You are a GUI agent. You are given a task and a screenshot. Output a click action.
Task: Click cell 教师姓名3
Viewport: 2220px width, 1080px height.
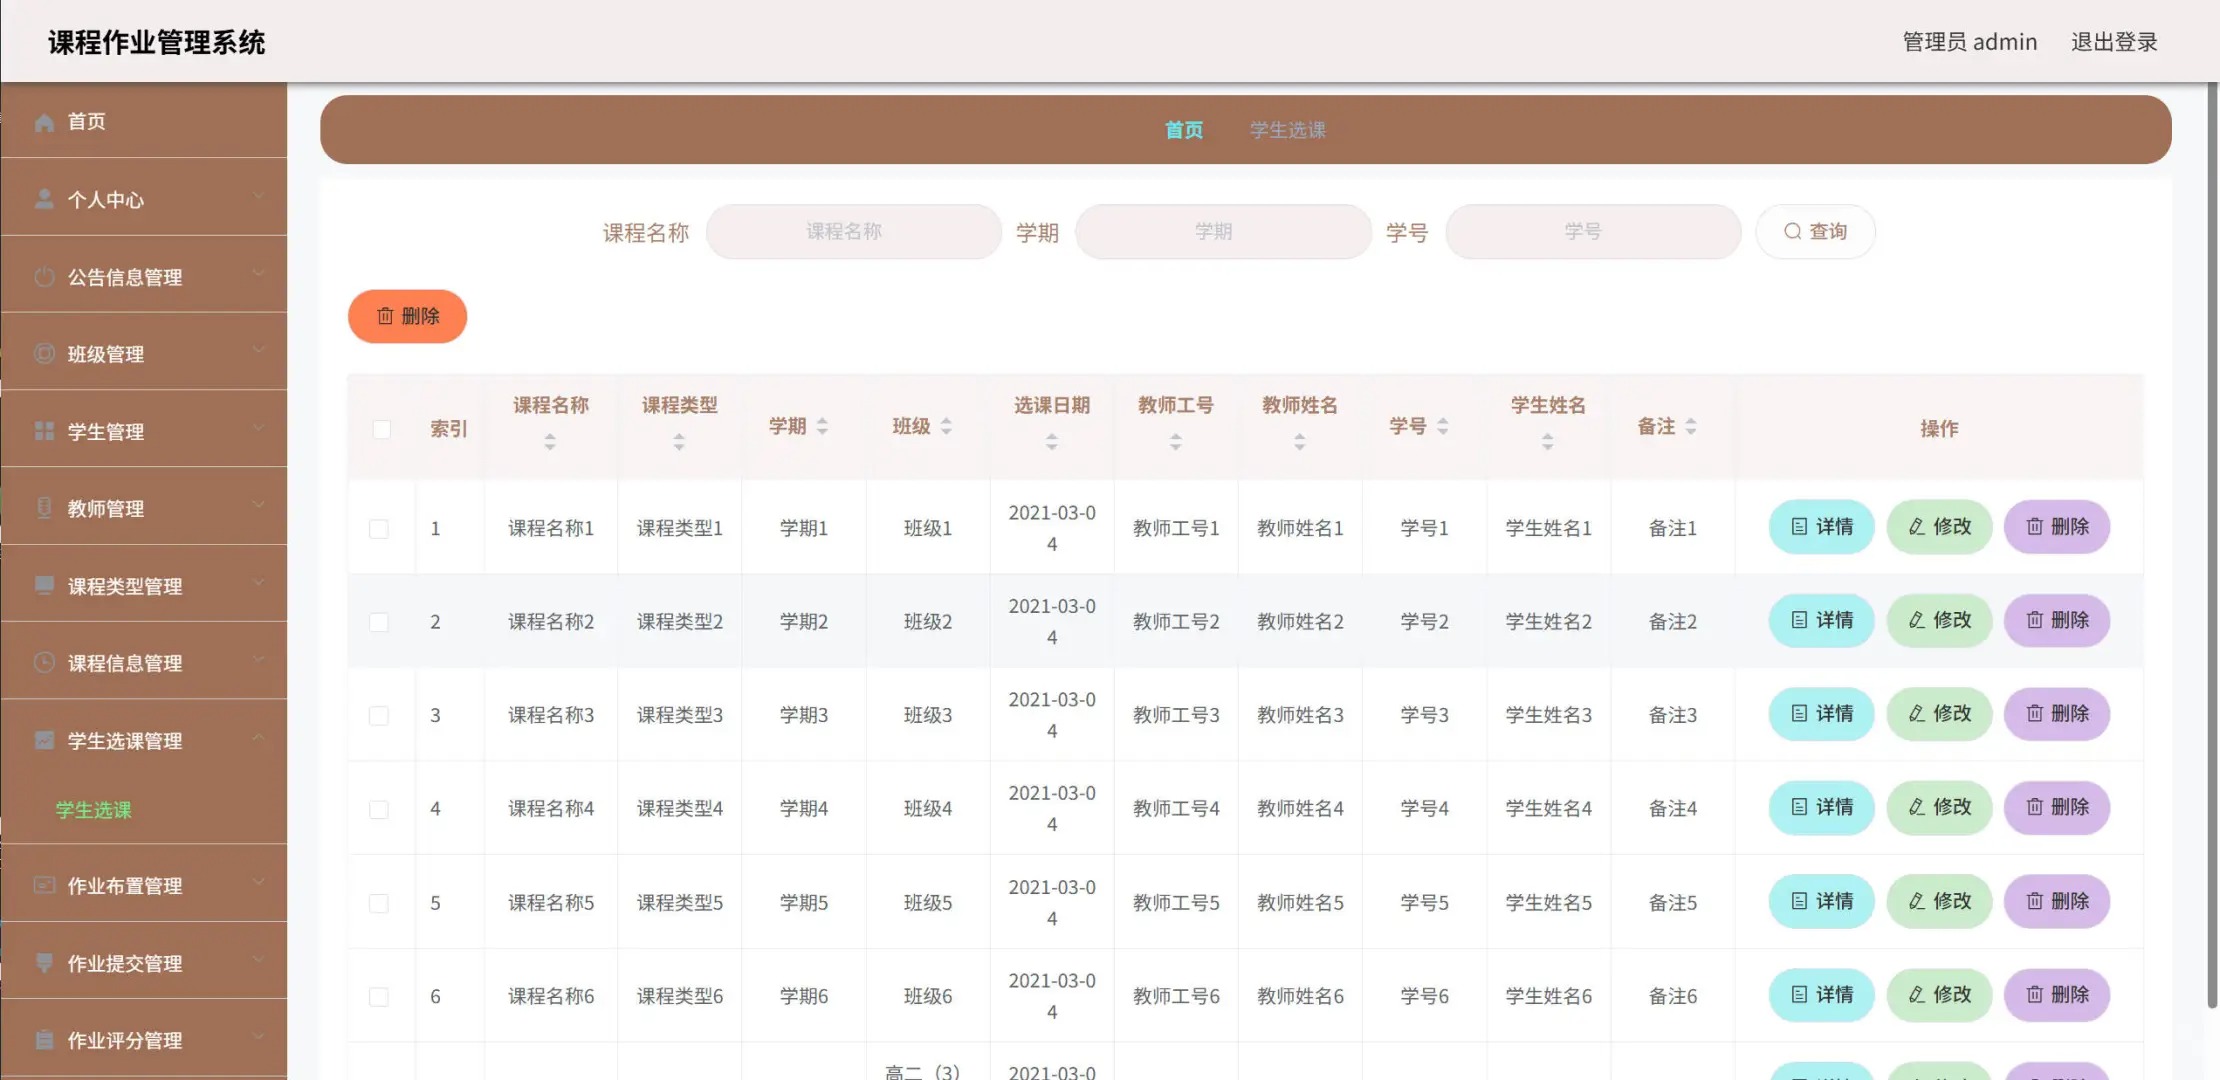[x=1300, y=715]
